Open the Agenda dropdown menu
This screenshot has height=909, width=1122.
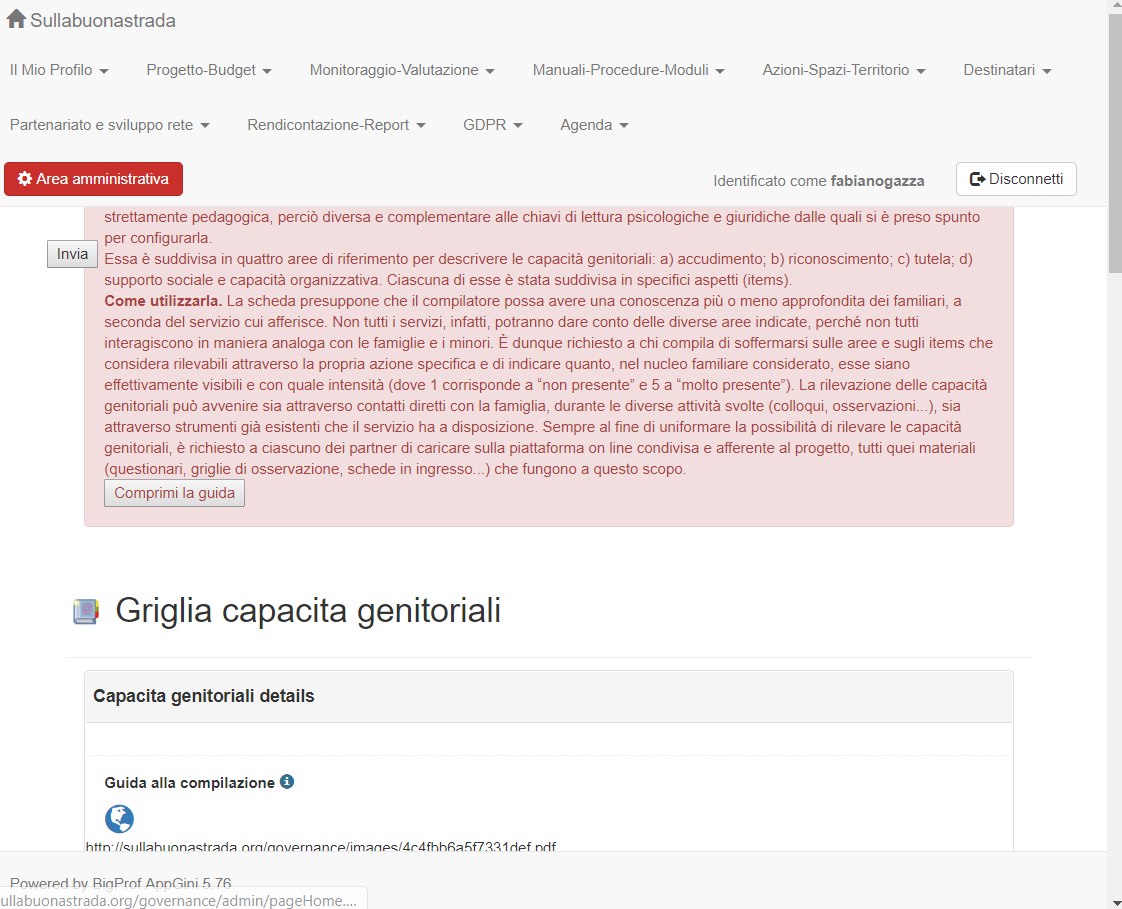(594, 125)
